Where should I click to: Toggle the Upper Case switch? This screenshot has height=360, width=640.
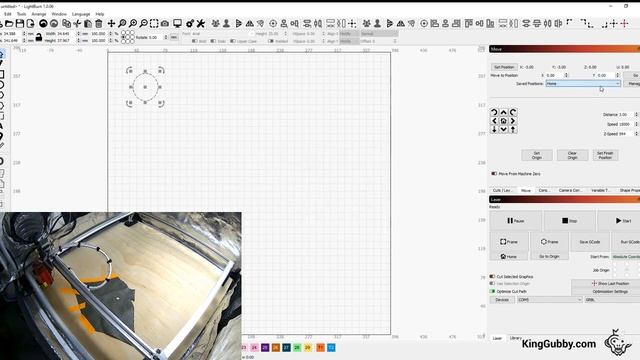[x=233, y=41]
